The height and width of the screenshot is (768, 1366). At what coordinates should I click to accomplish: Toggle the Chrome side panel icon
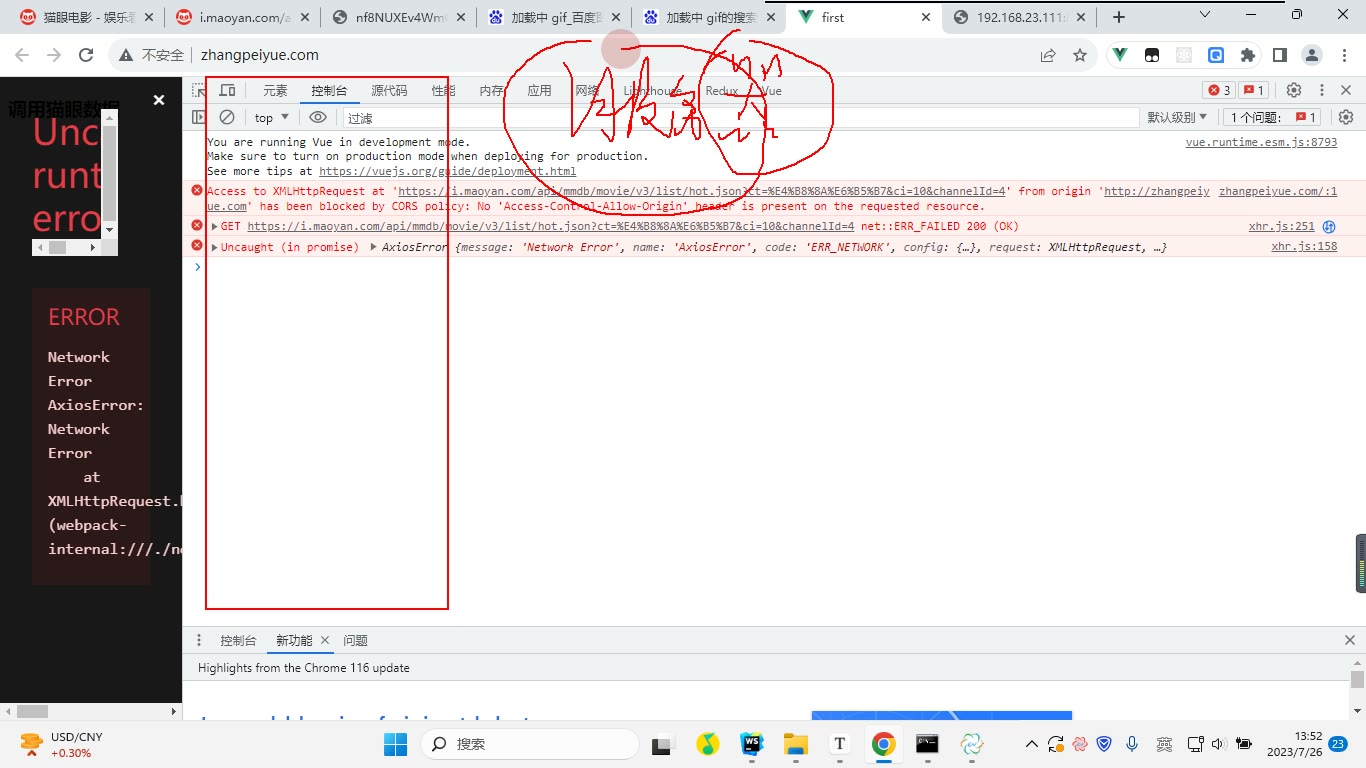pos(1280,55)
